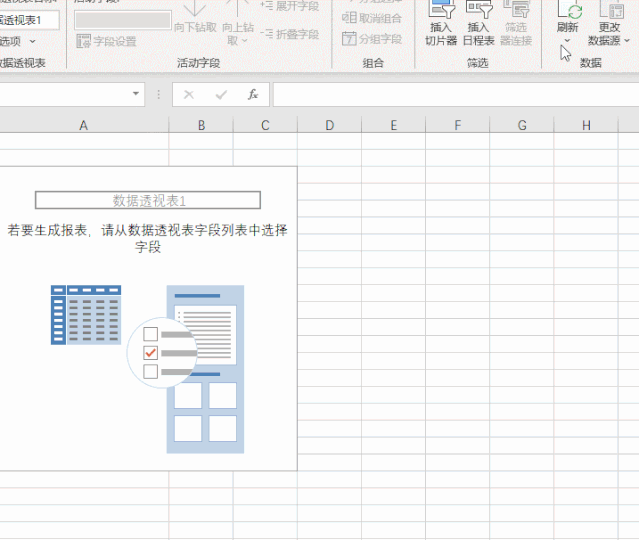Select column B header
The width and height of the screenshot is (639, 540).
pos(201,125)
